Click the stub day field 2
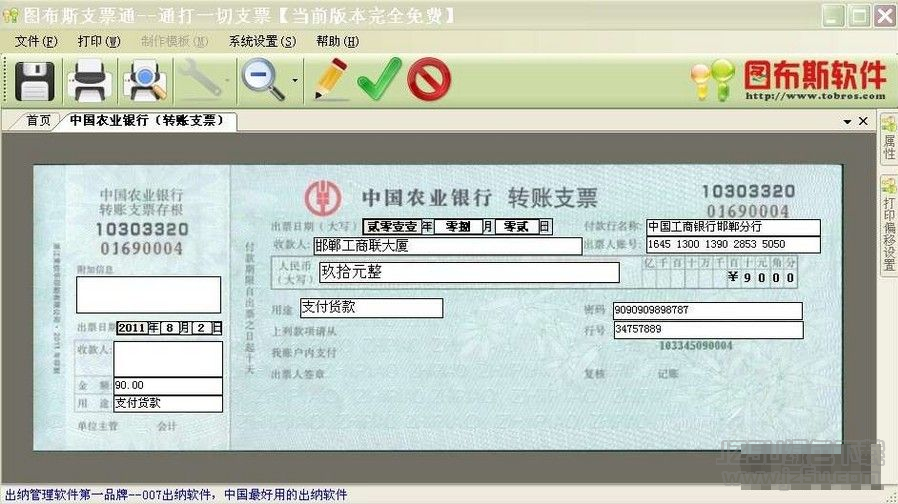This screenshot has height=504, width=898. coord(202,328)
